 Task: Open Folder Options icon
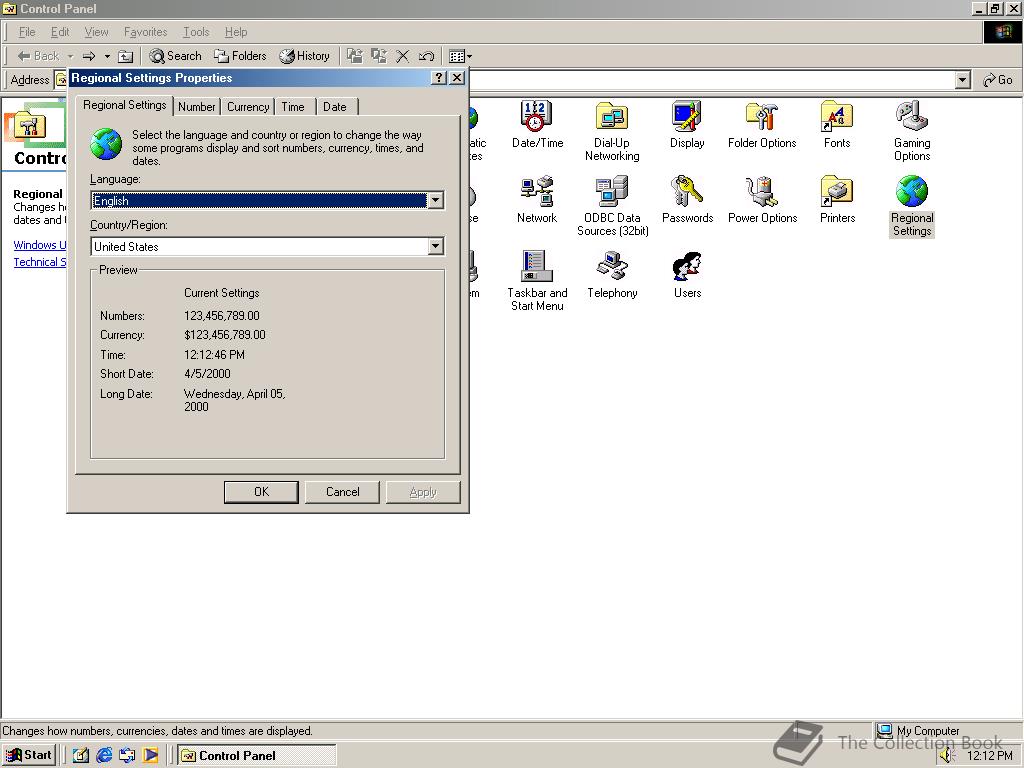(762, 124)
